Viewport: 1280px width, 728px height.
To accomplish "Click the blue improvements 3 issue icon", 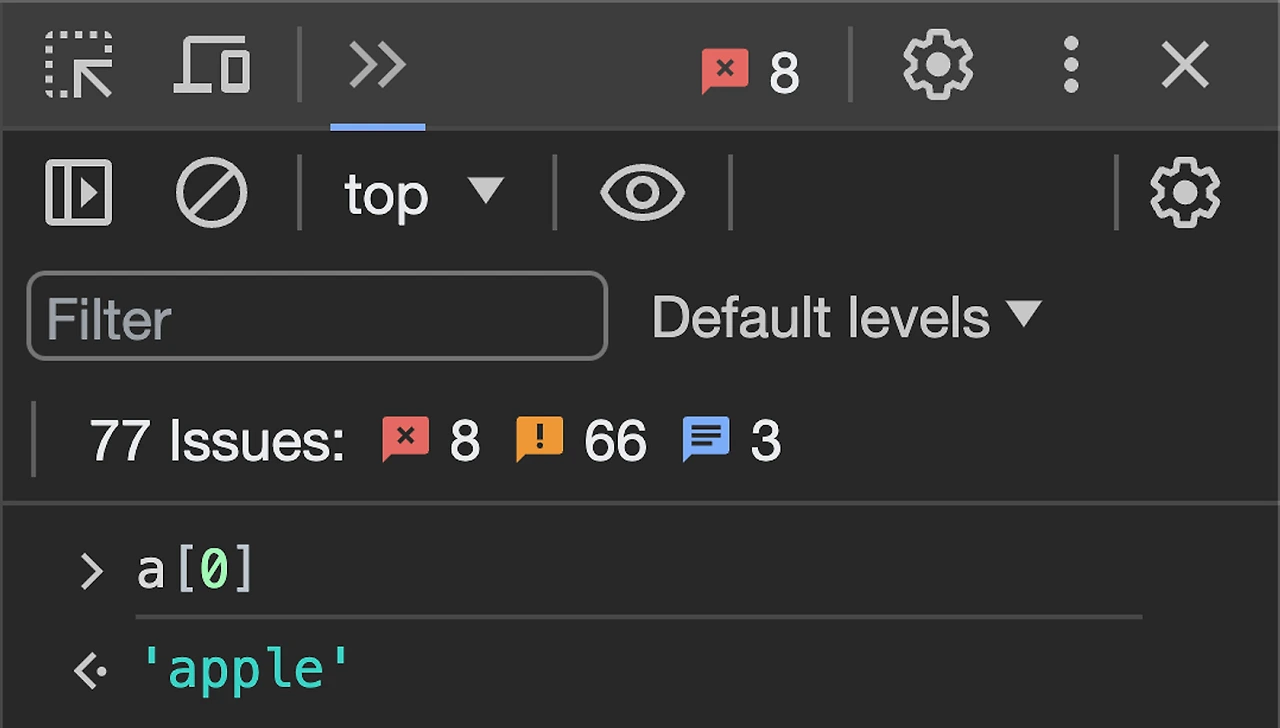I will 706,439.
